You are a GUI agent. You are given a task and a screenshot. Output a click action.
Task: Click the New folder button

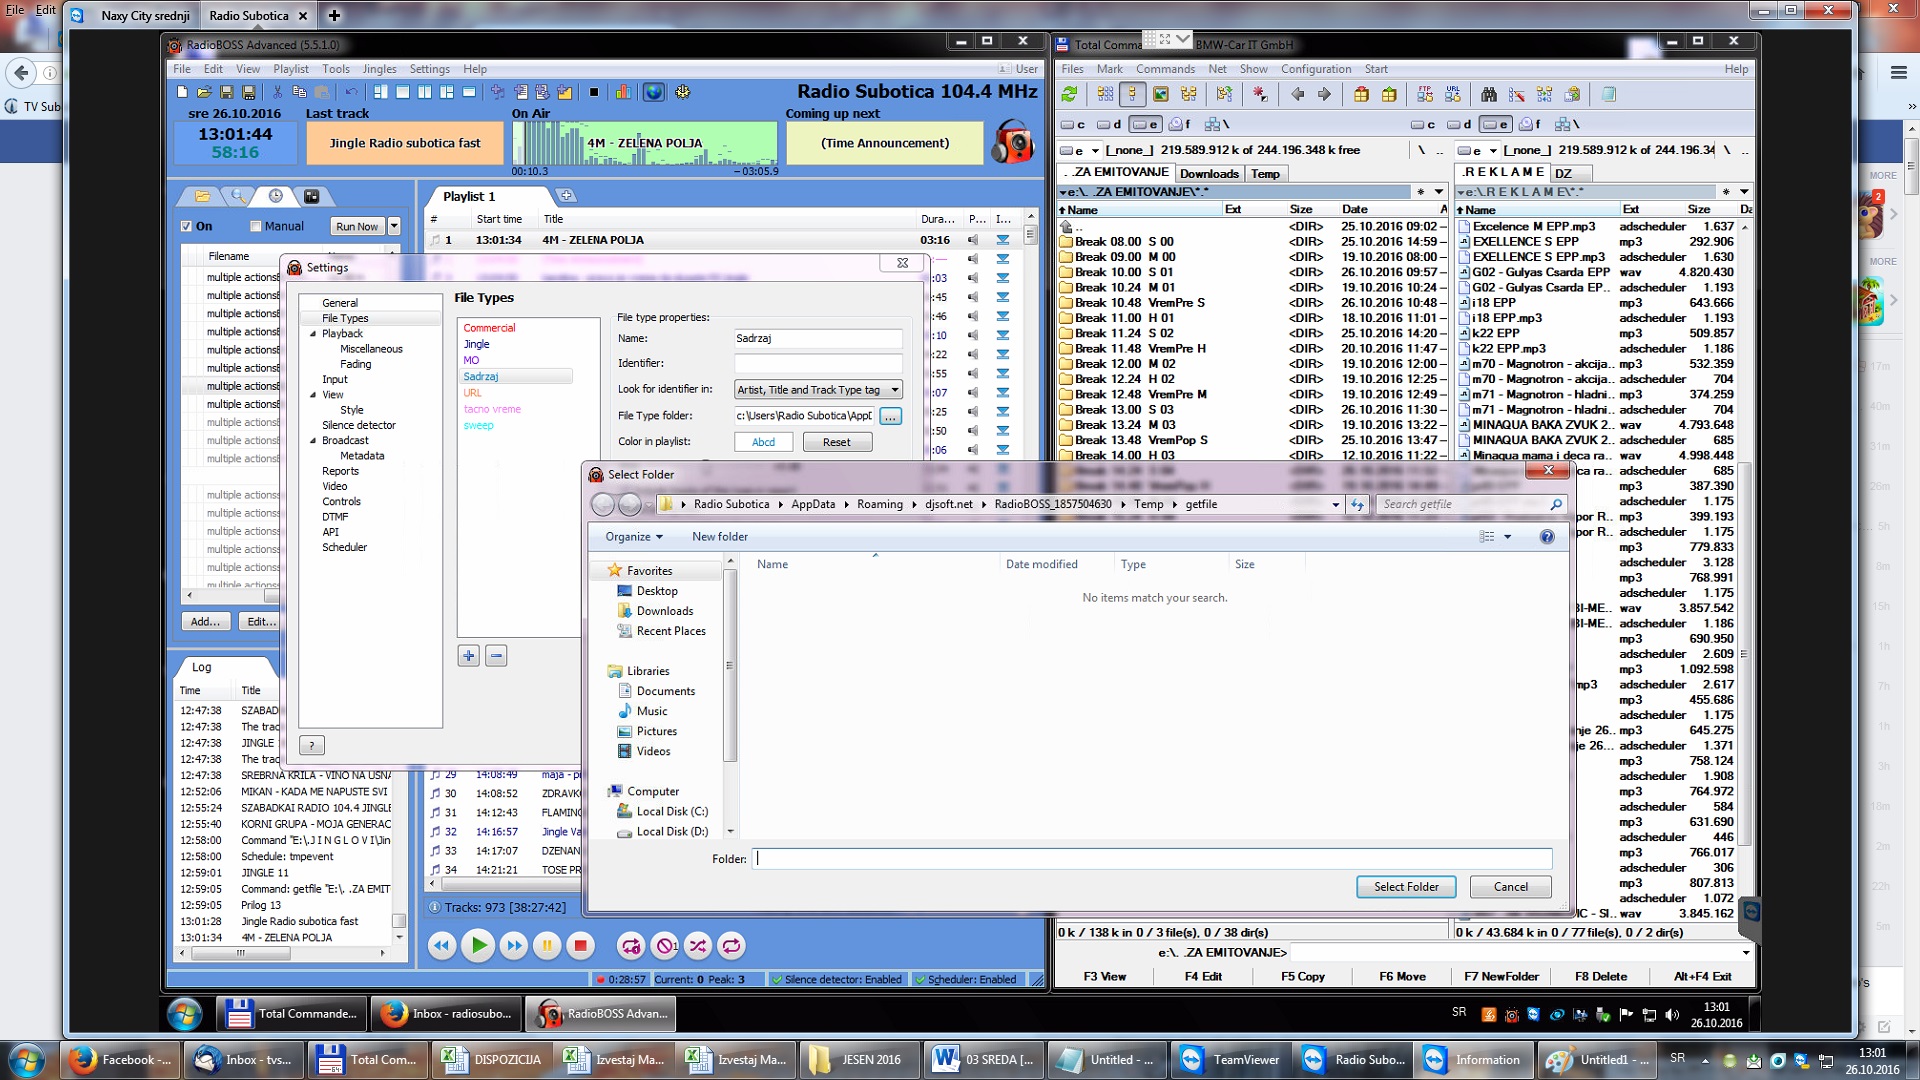point(720,537)
